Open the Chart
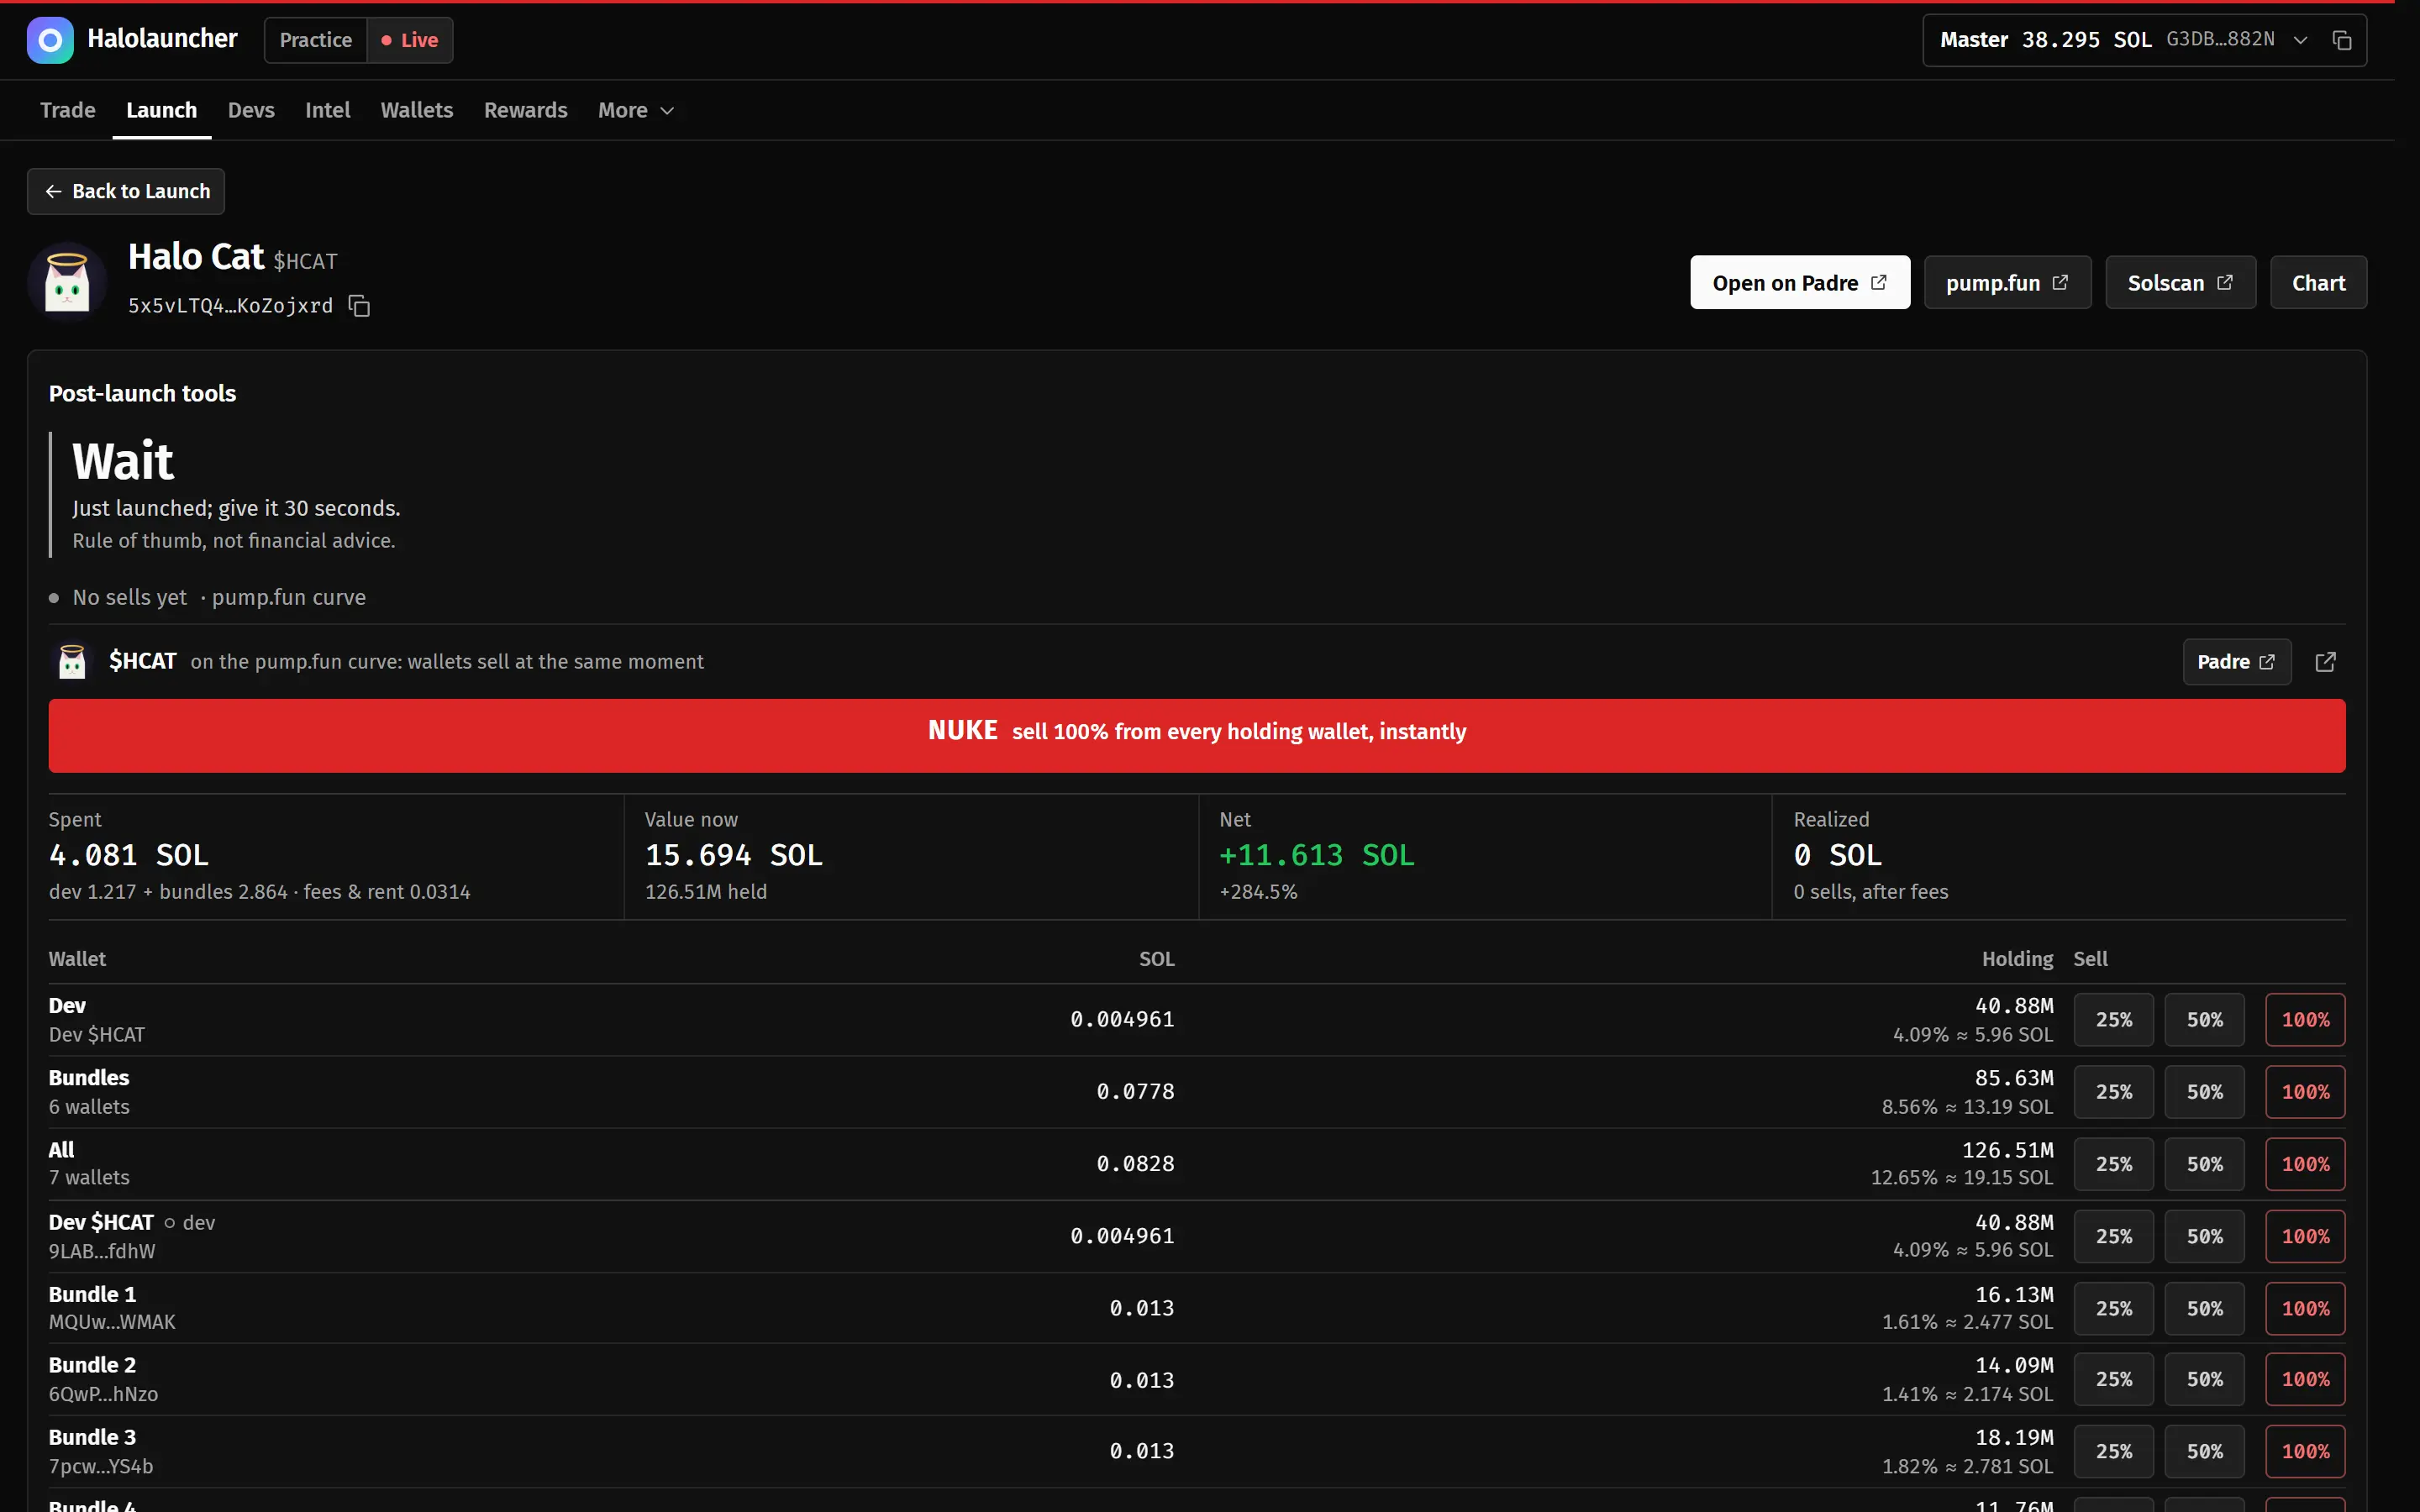Screen dimensions: 2420x1512 pyautogui.click(x=2318, y=283)
